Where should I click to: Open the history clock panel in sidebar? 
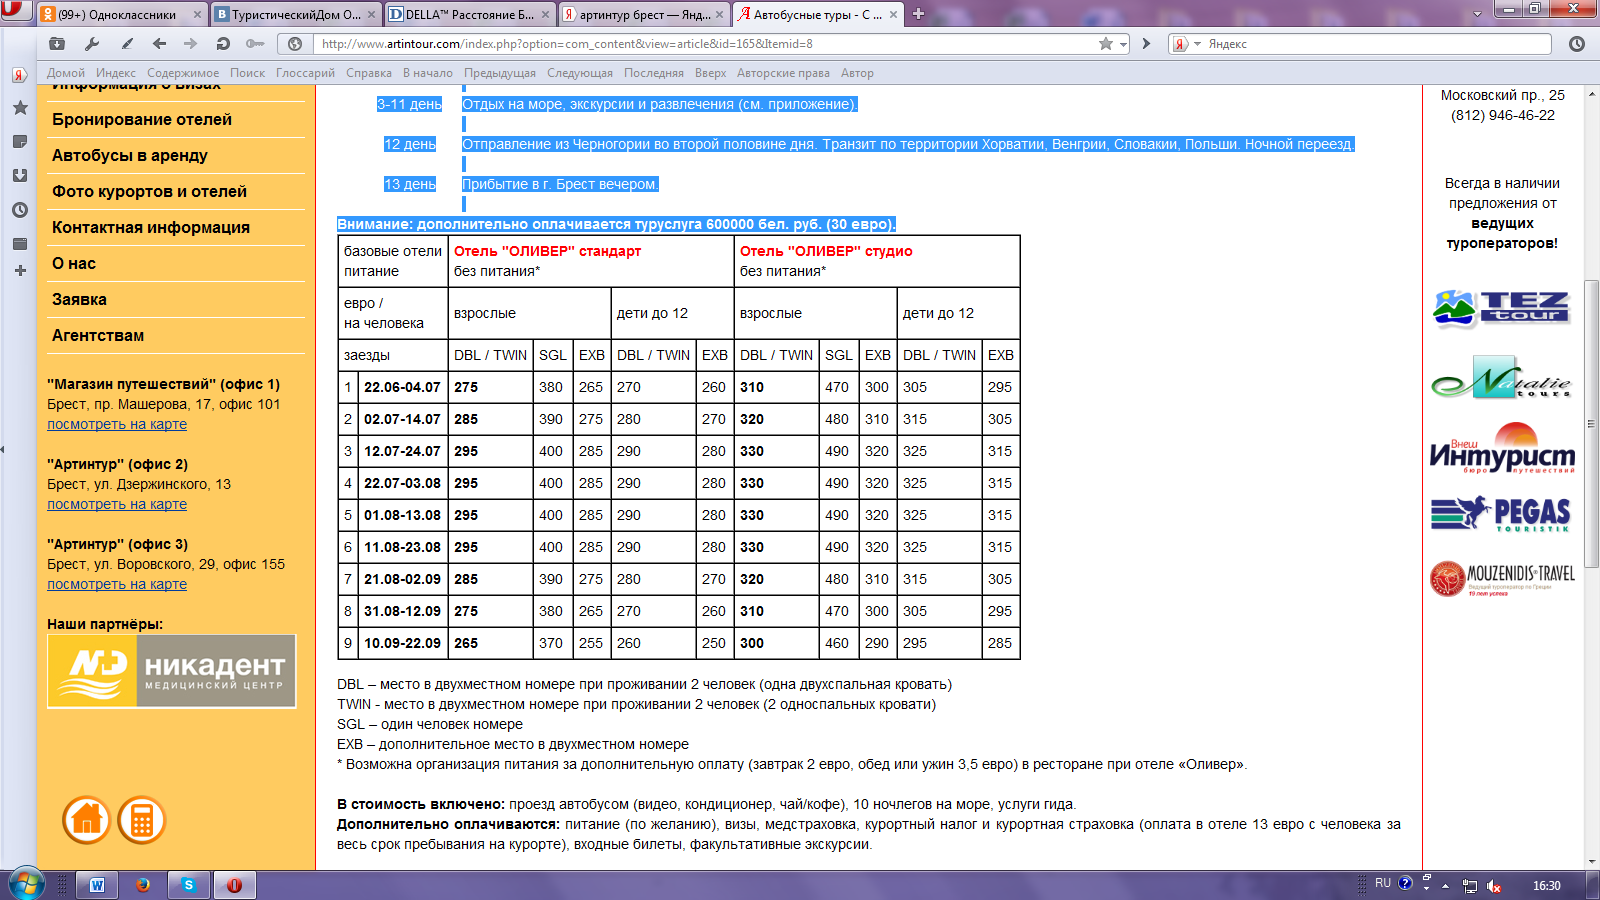19,210
